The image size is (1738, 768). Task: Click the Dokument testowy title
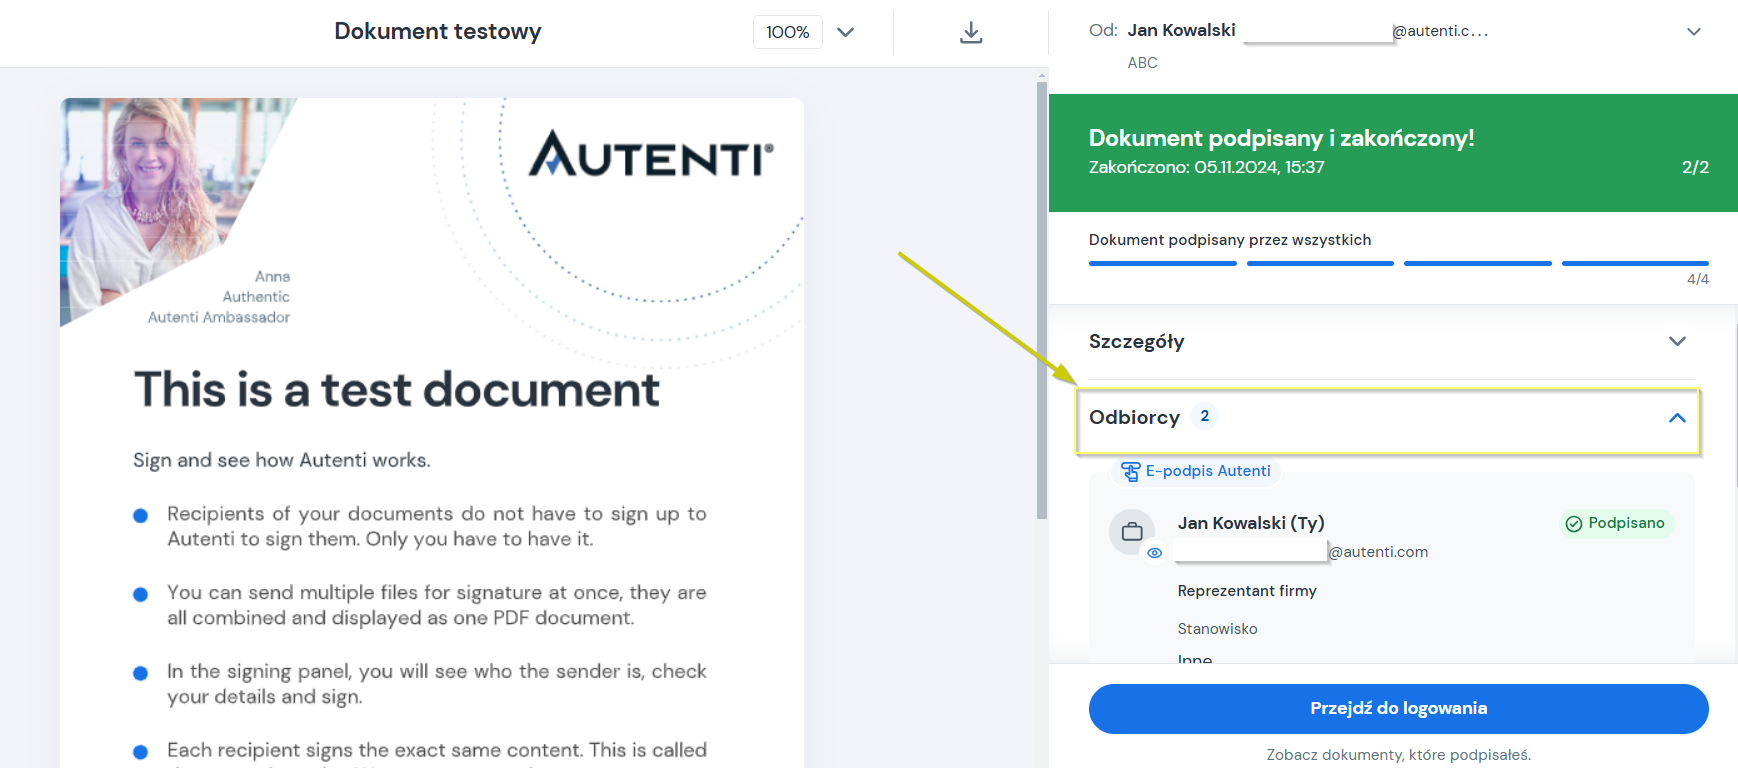point(438,31)
